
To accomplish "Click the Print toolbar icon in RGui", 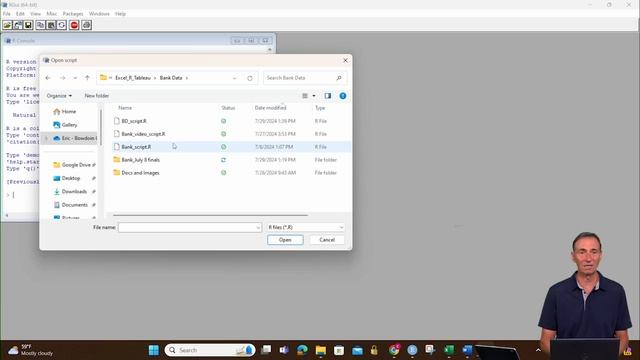I will click(86, 25).
